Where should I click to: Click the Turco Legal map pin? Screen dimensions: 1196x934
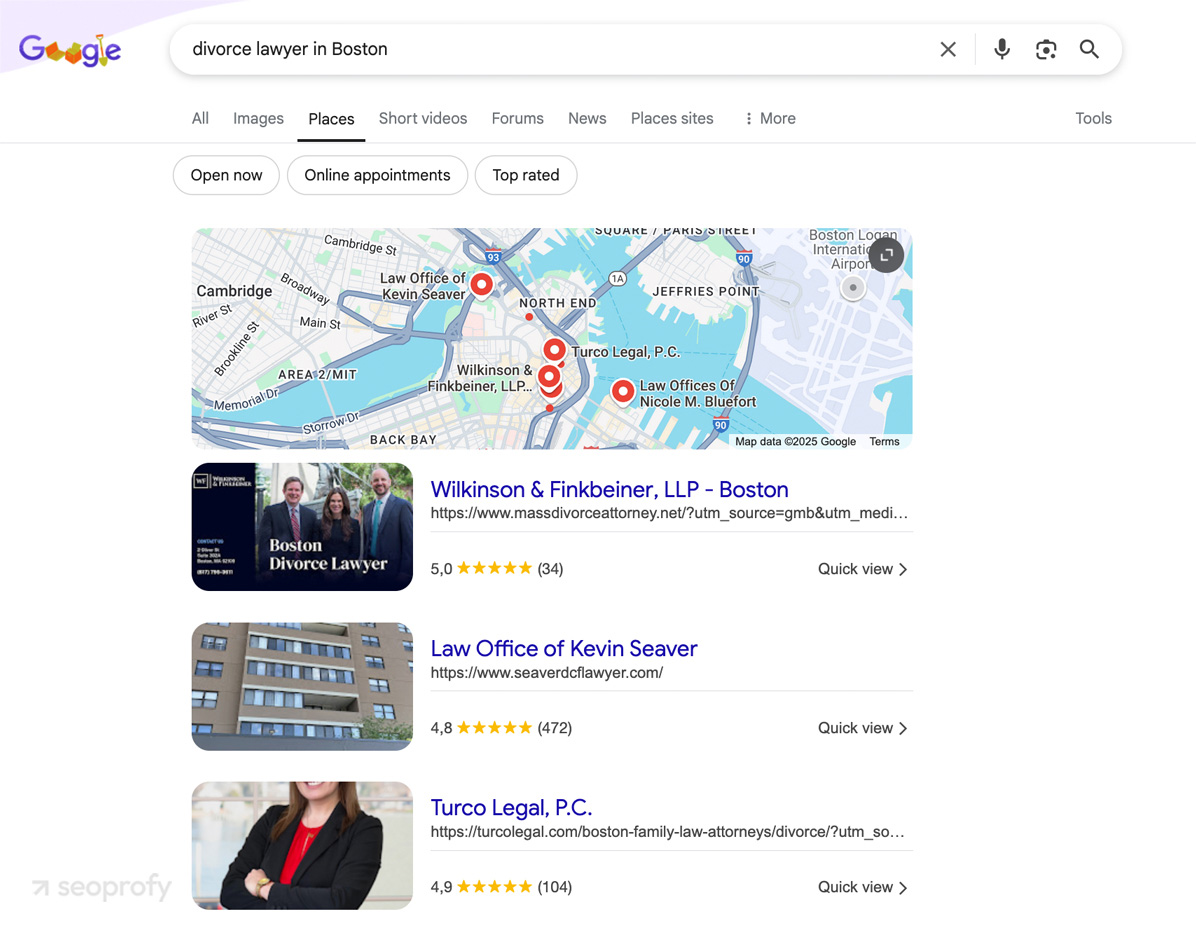[x=555, y=350]
